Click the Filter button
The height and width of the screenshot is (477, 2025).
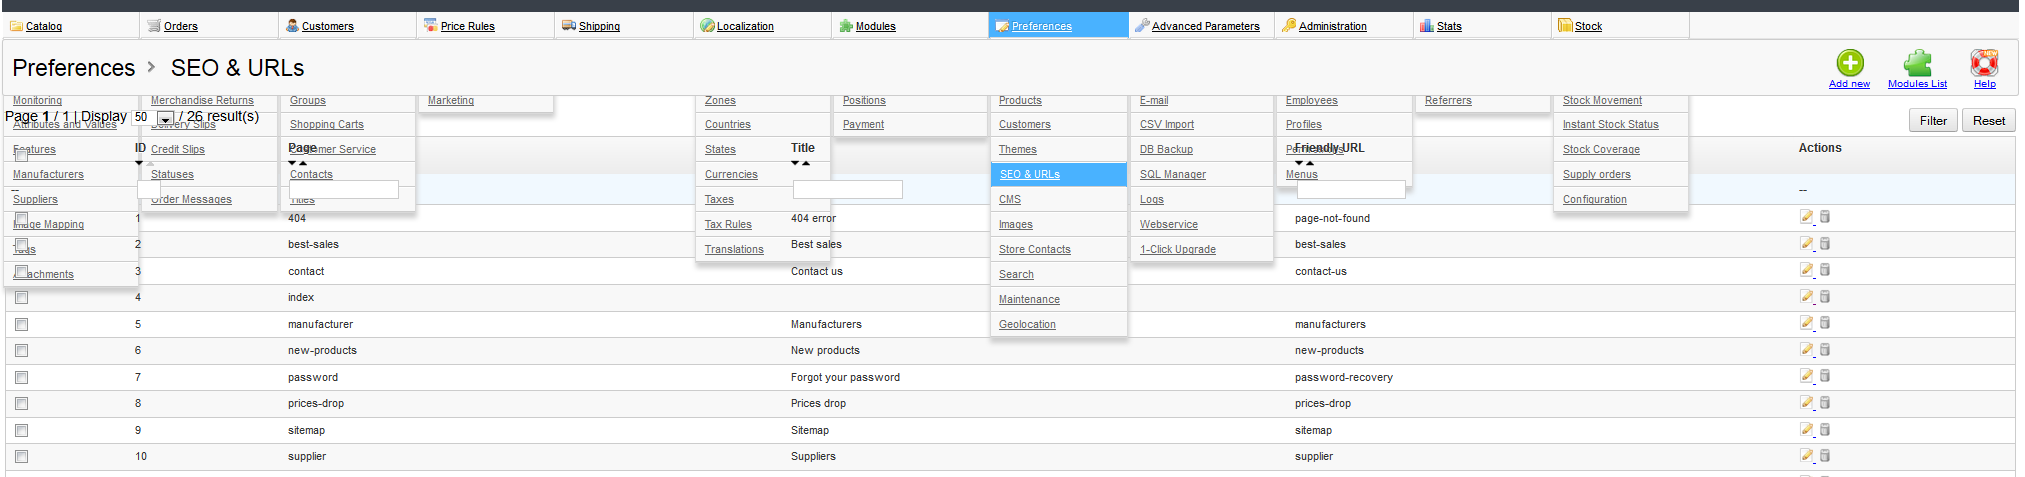(1933, 121)
